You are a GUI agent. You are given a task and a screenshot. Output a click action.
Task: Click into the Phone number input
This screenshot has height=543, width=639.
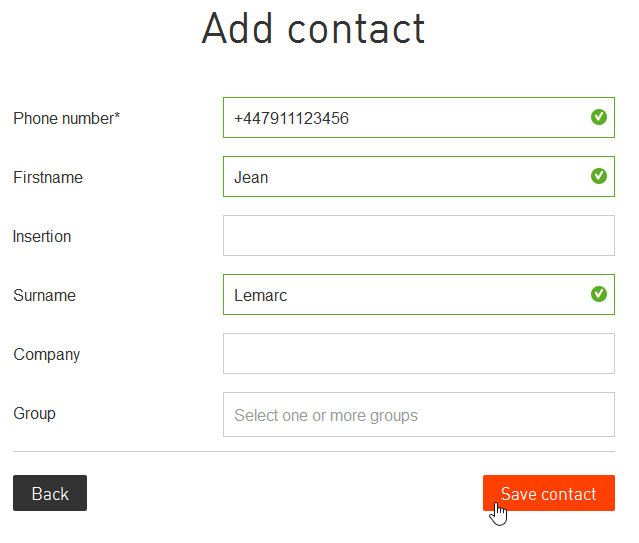pyautogui.click(x=419, y=117)
